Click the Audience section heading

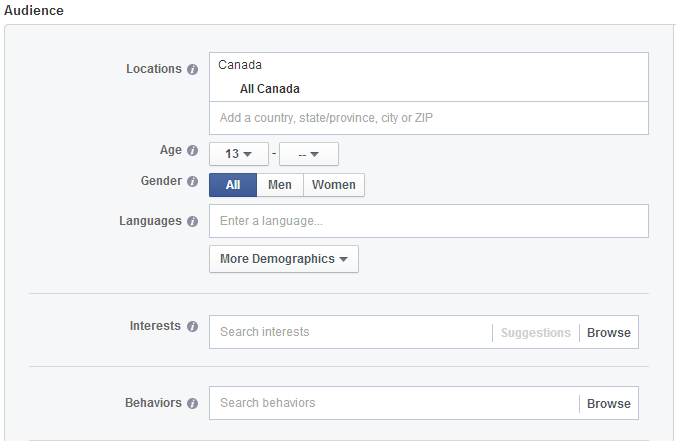[34, 10]
